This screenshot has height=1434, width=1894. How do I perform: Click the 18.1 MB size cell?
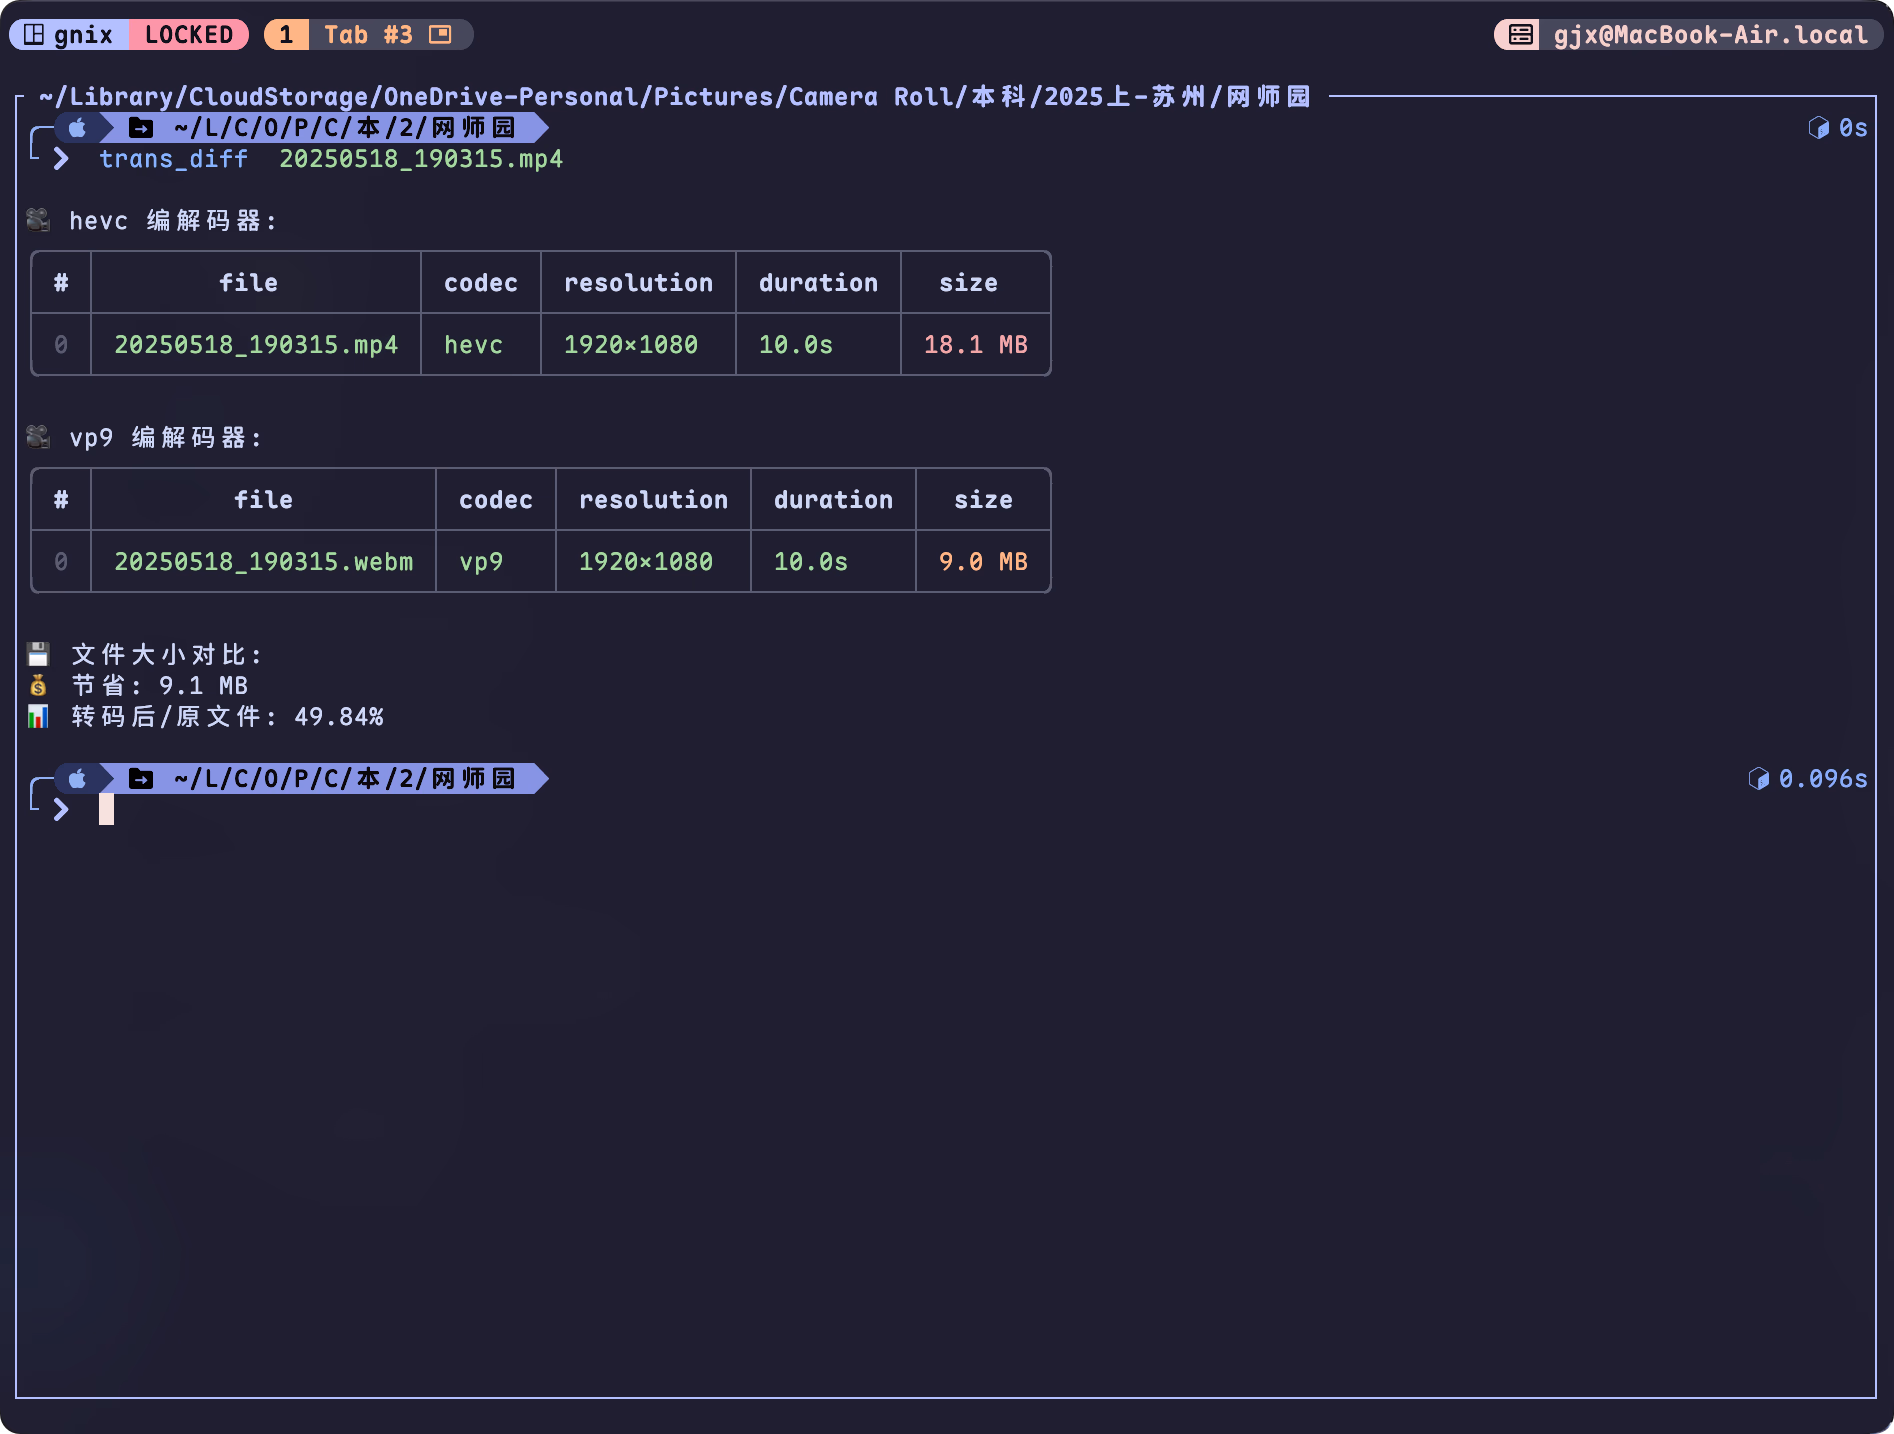975,345
